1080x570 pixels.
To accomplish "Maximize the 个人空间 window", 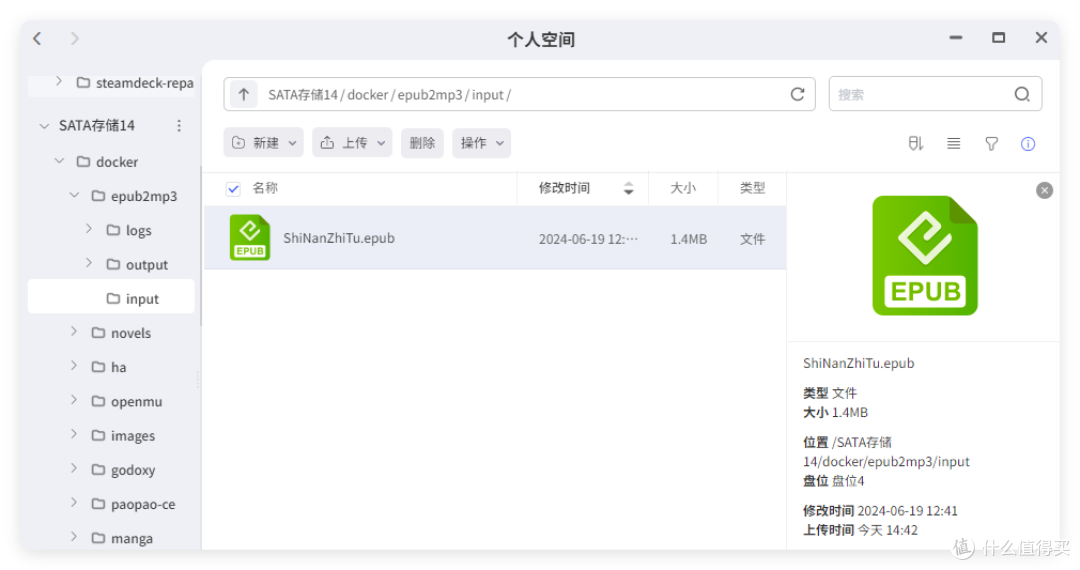I will (x=998, y=38).
